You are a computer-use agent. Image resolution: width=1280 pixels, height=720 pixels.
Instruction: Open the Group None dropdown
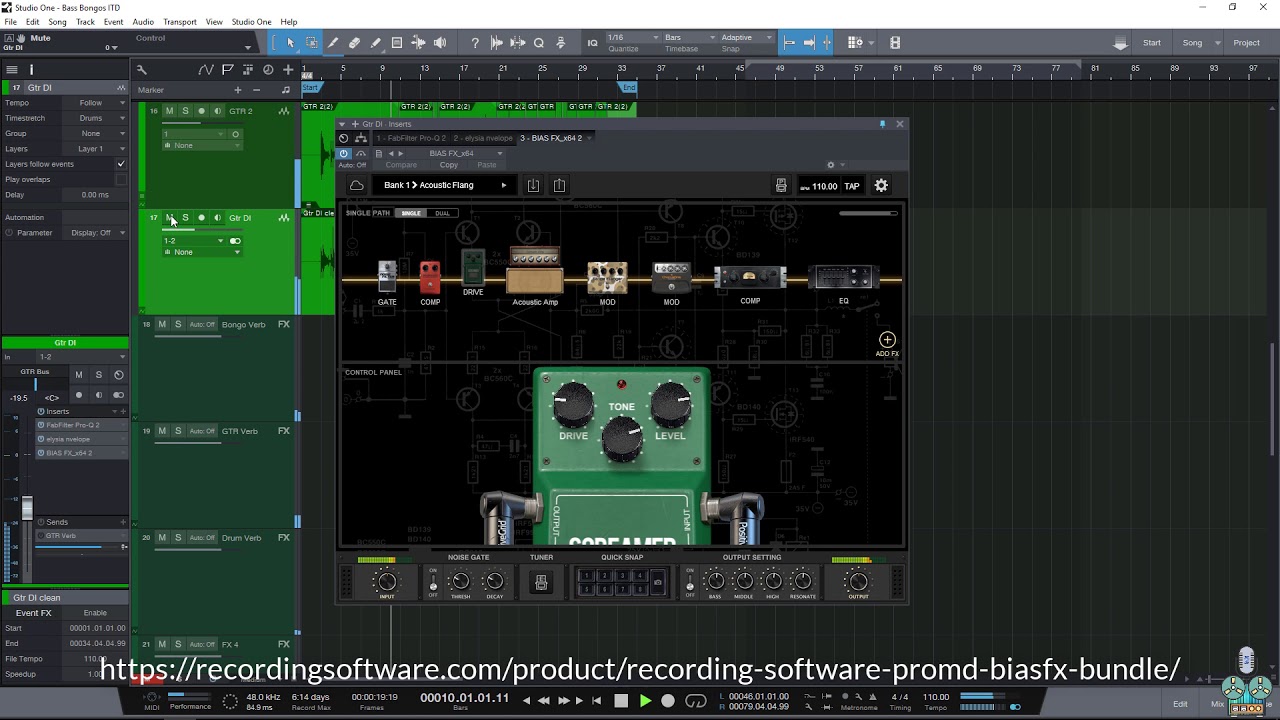[97, 133]
